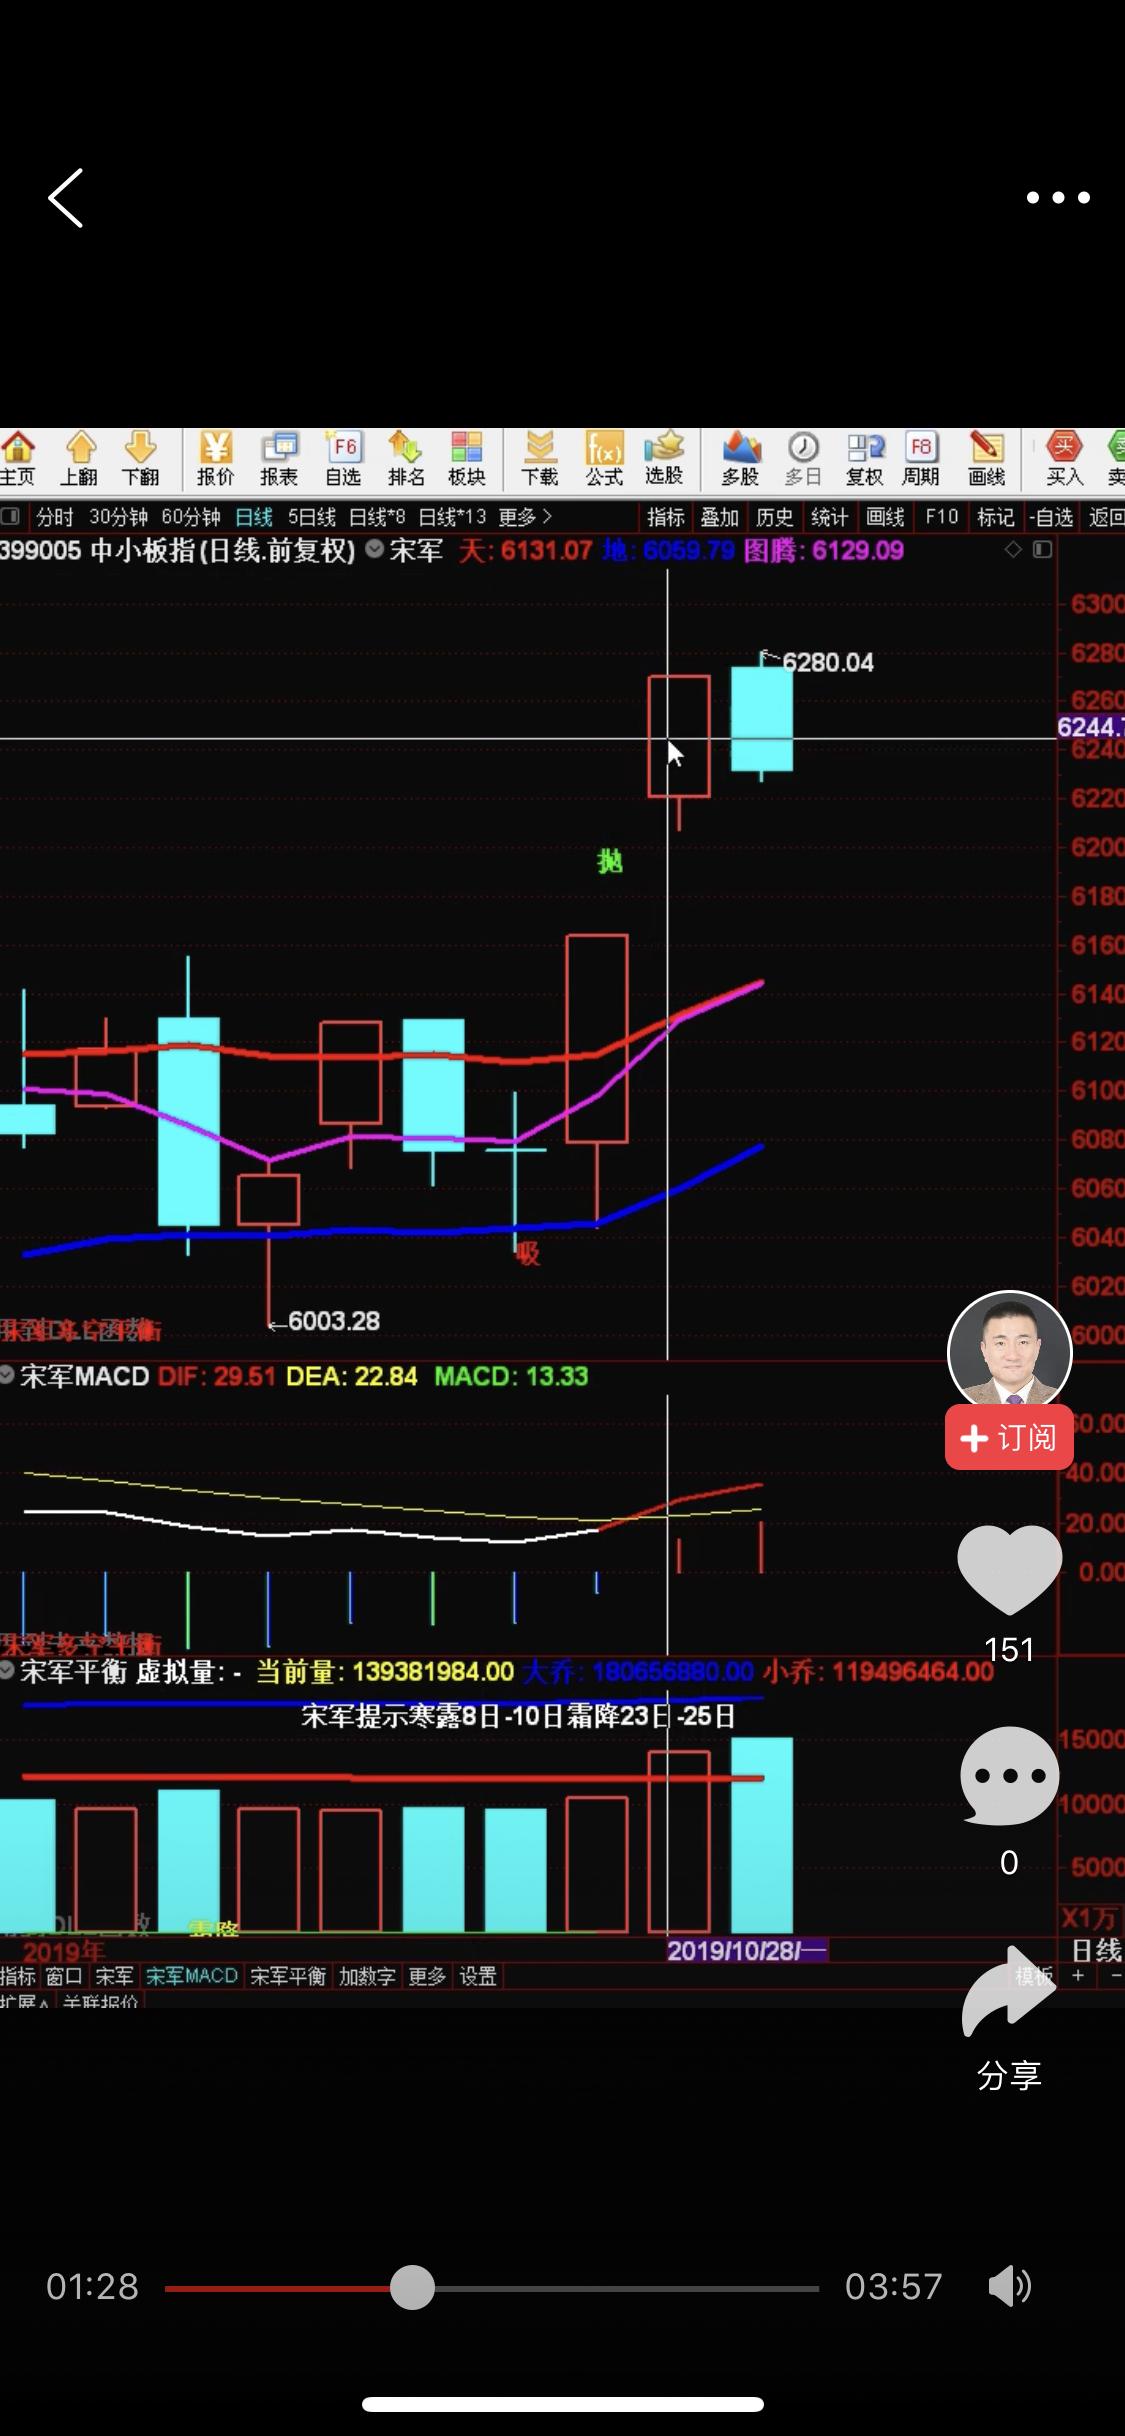Toggle the video volume speaker icon
1125x2436 pixels.
[1009, 2286]
